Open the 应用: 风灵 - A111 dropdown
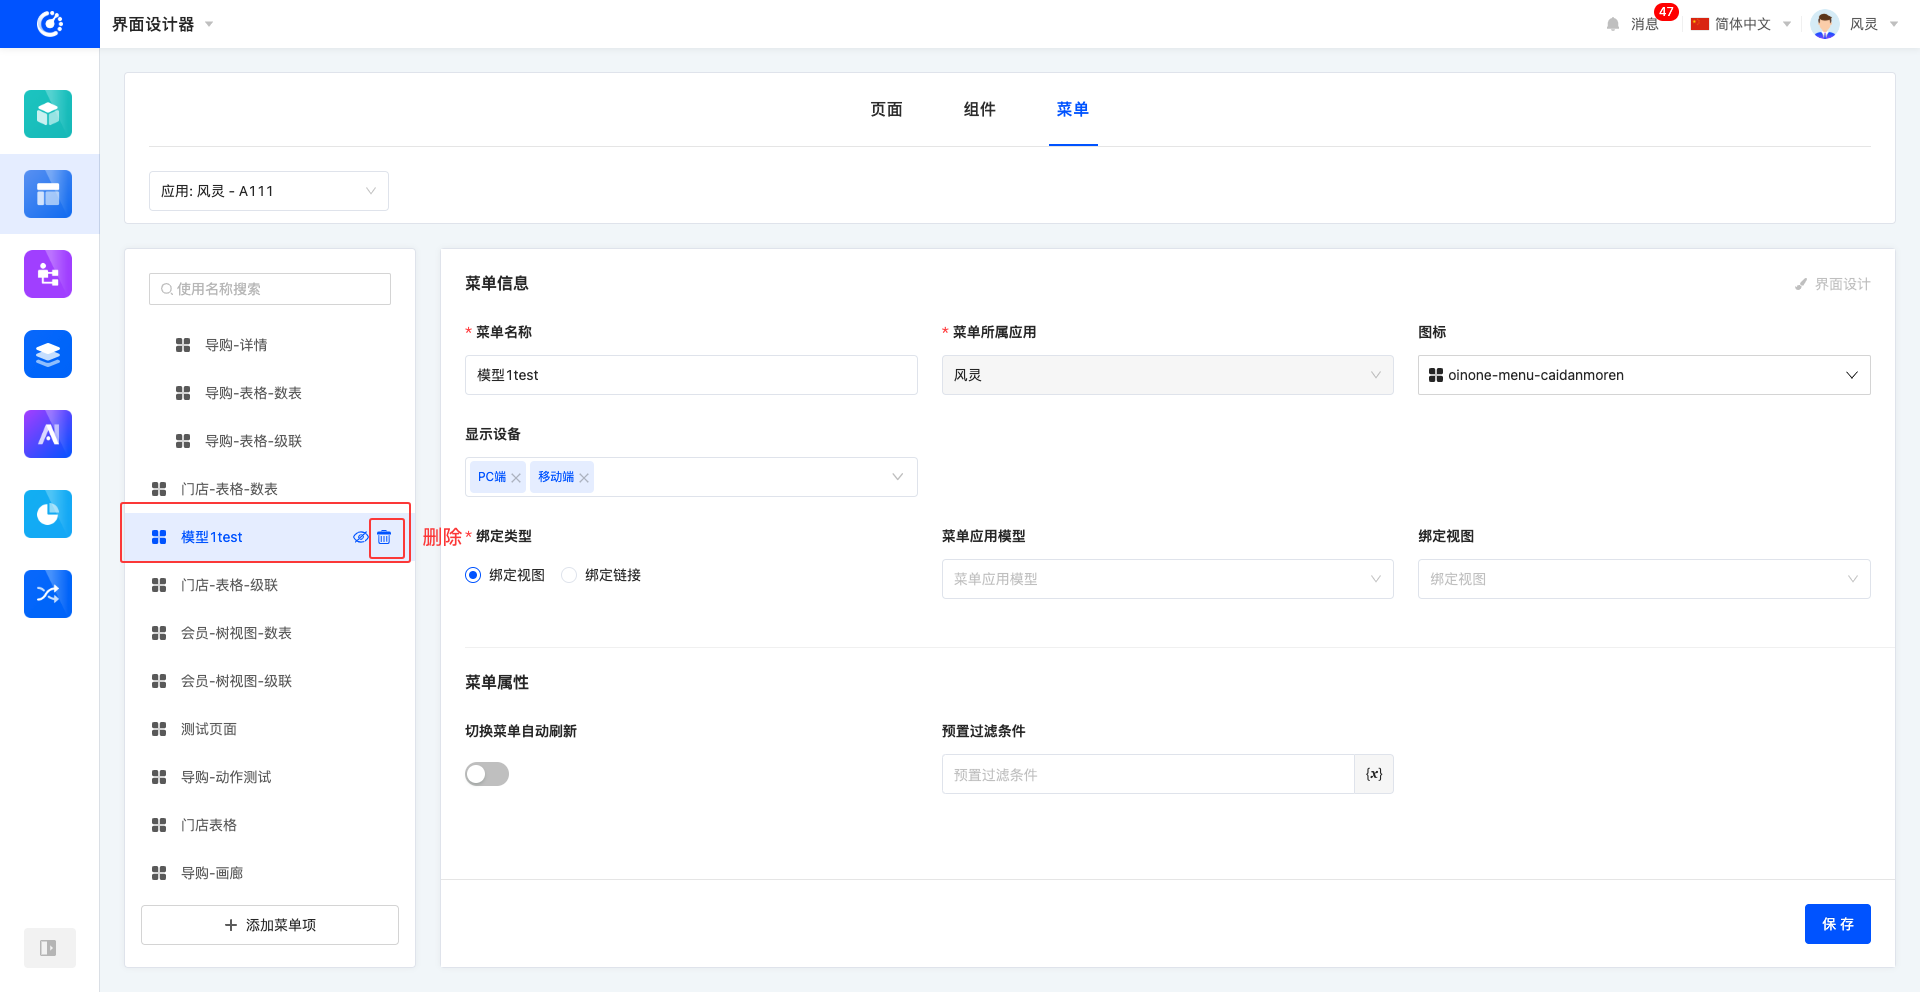The width and height of the screenshot is (1920, 992). (x=268, y=191)
